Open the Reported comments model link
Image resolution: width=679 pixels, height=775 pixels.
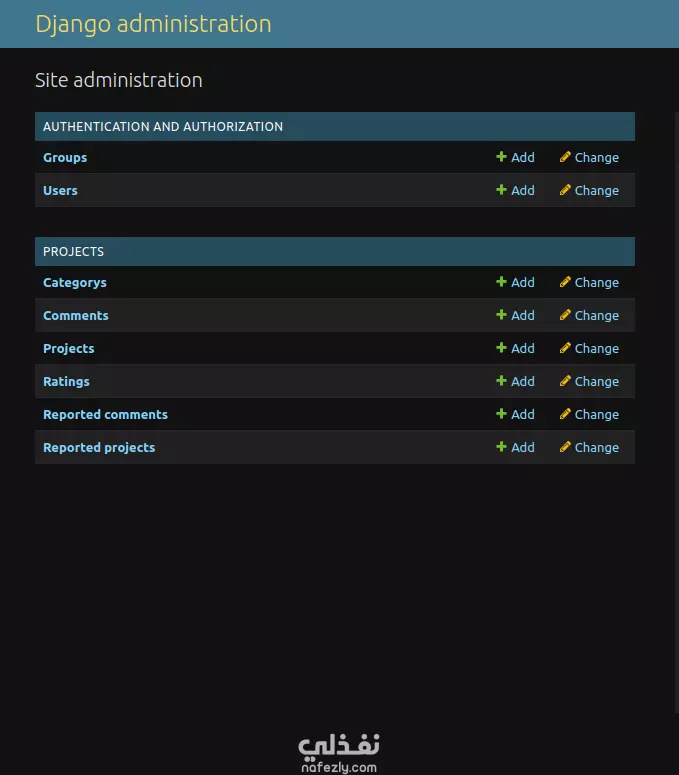click(x=105, y=414)
